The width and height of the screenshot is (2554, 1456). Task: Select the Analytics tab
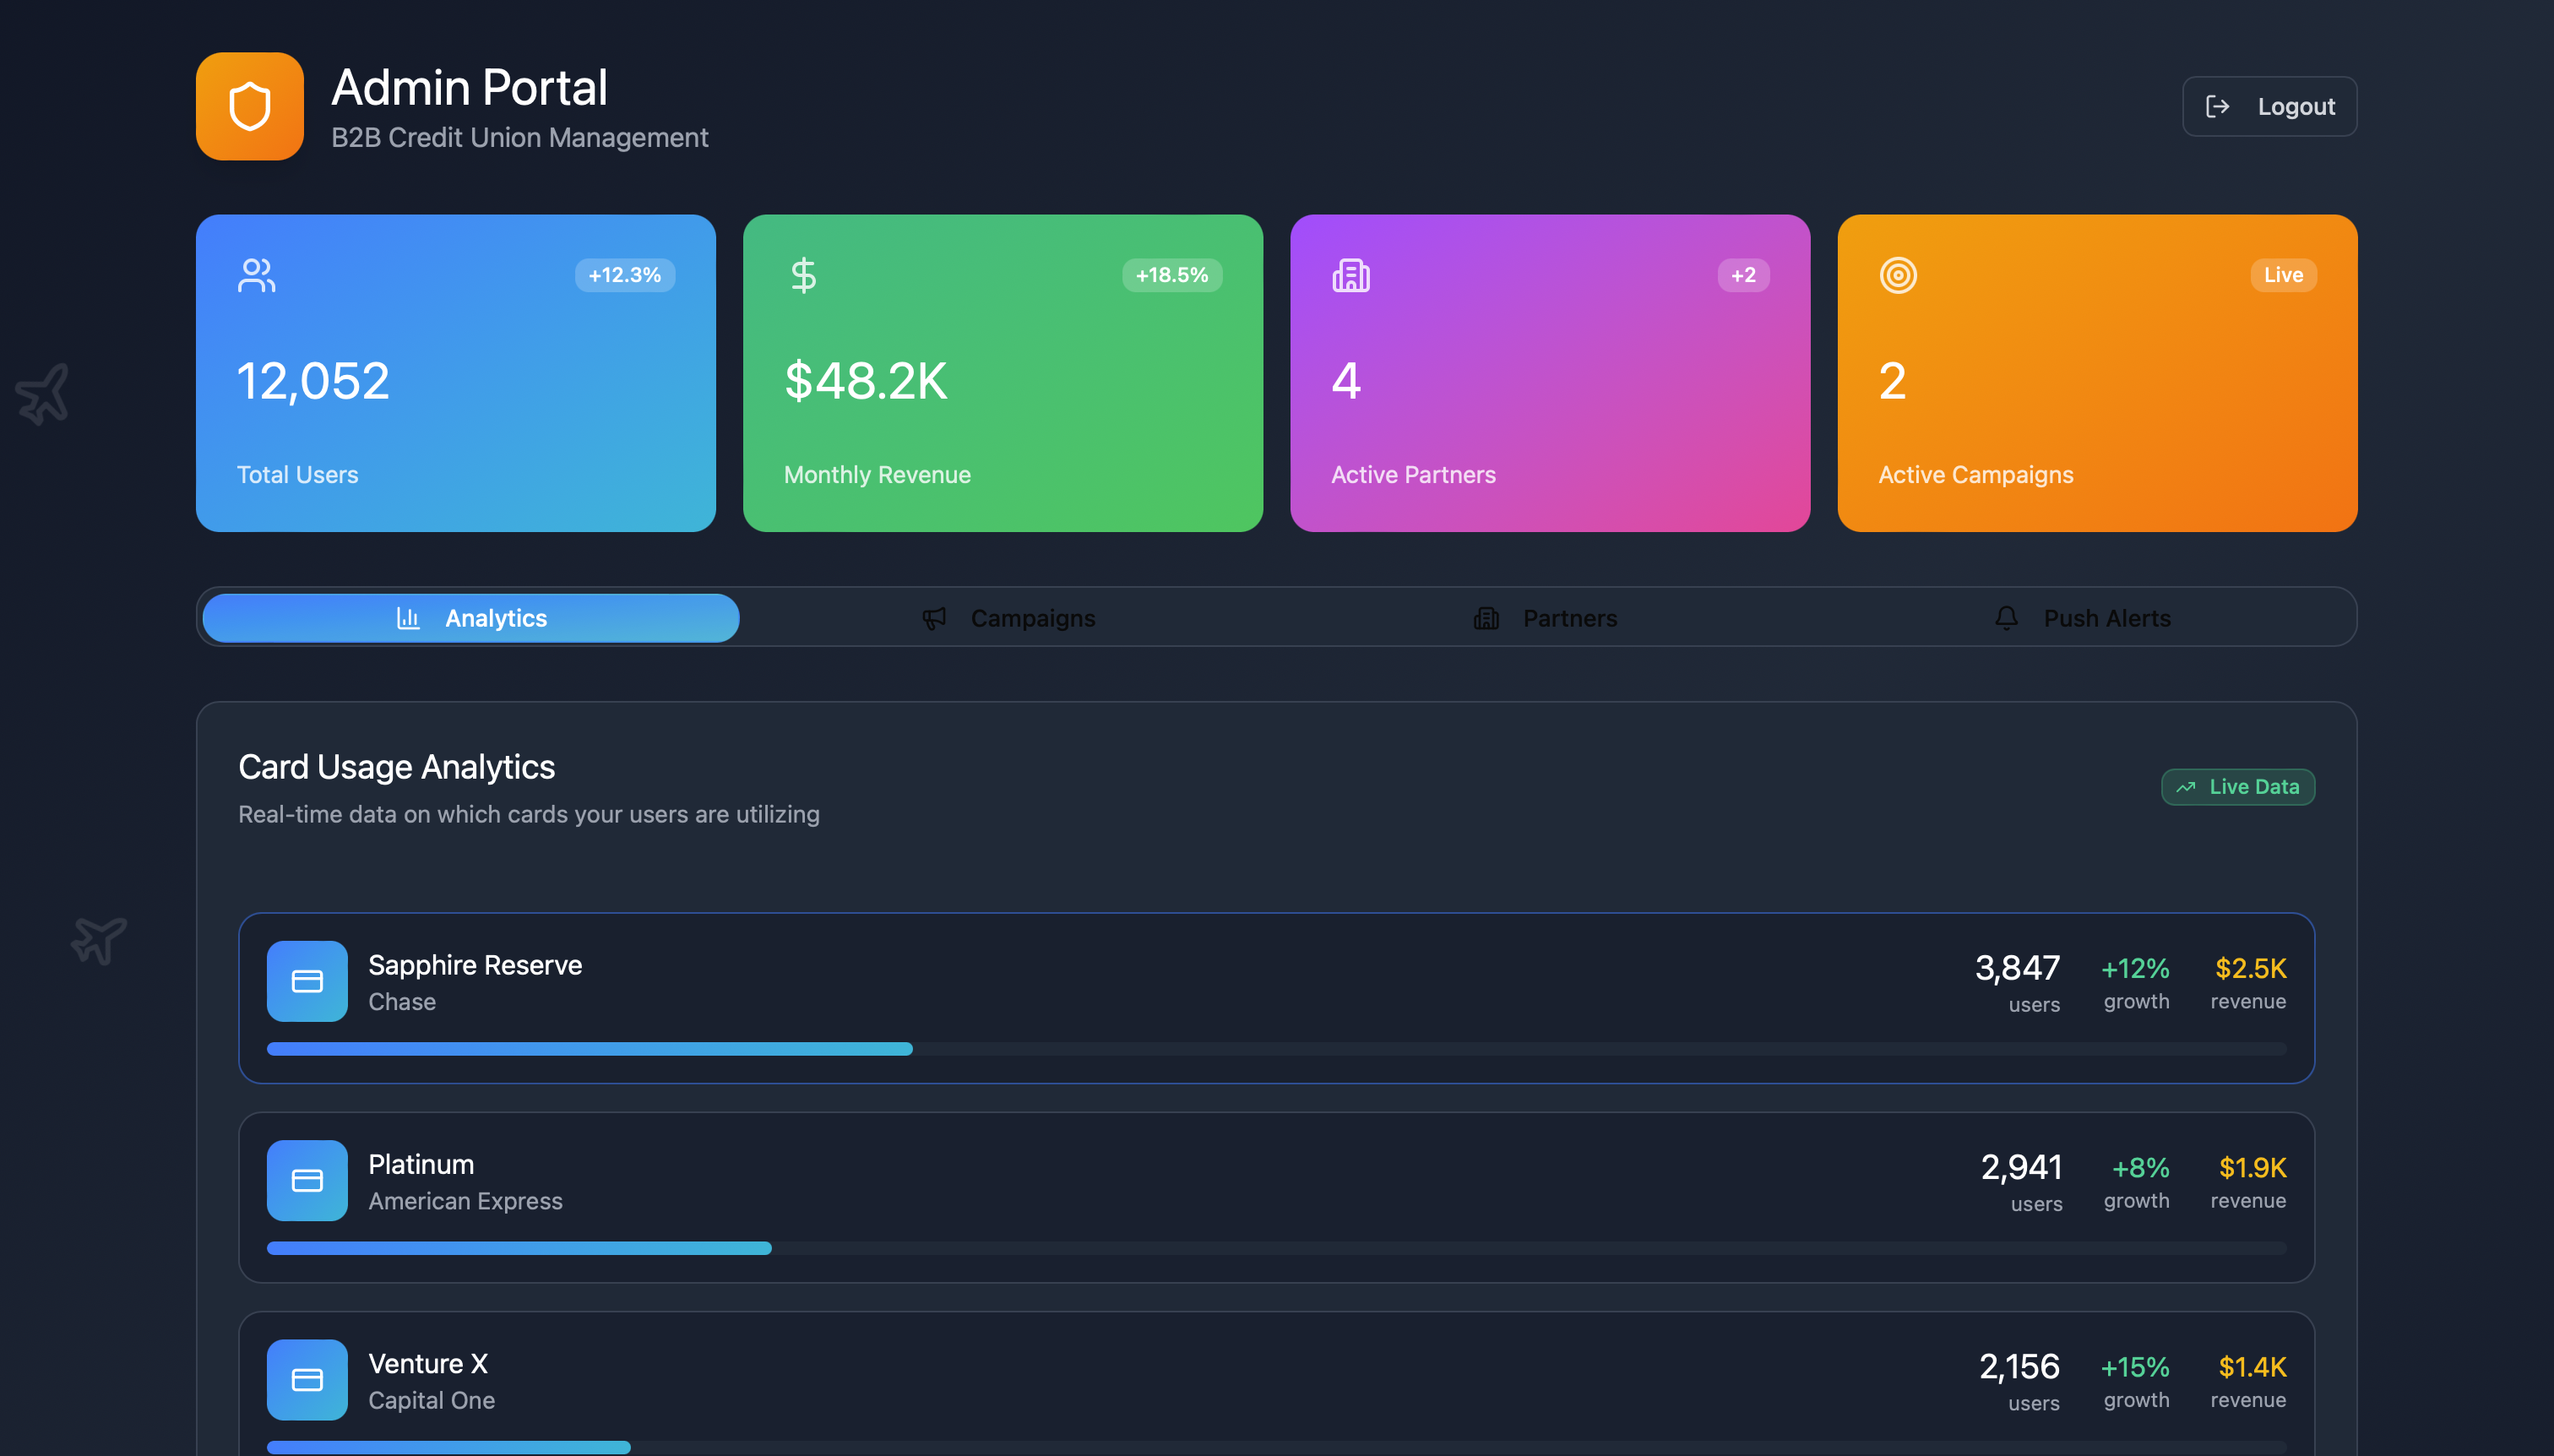tap(471, 618)
